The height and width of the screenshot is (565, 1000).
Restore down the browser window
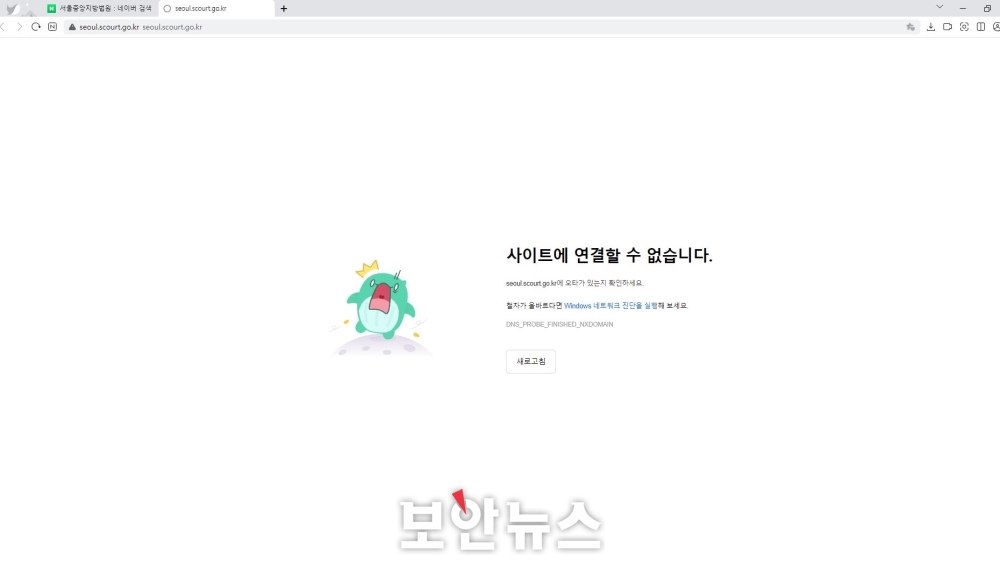pyautogui.click(x=987, y=8)
